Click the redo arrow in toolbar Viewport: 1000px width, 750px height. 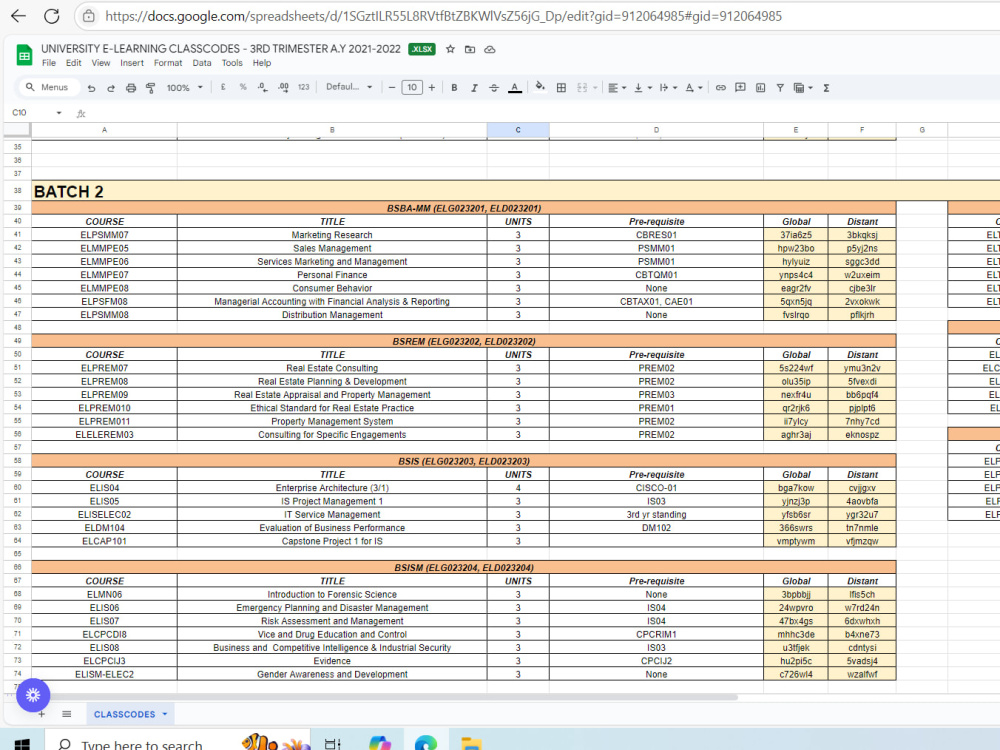(111, 88)
